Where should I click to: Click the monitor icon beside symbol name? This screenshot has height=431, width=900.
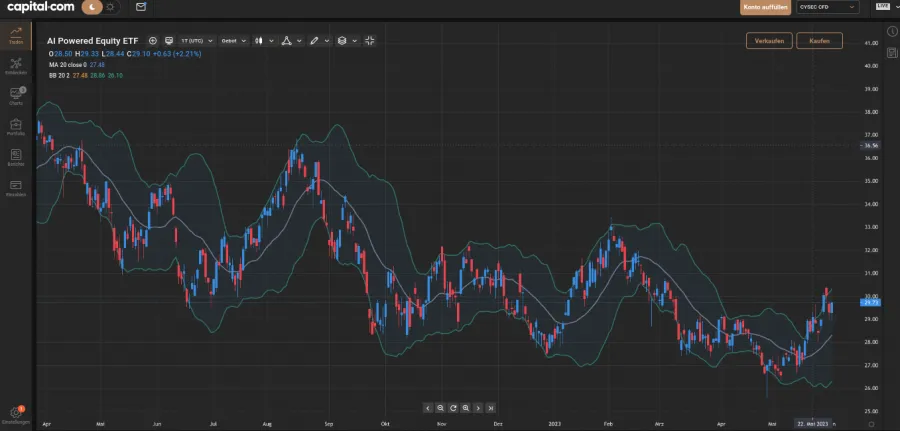(x=169, y=41)
